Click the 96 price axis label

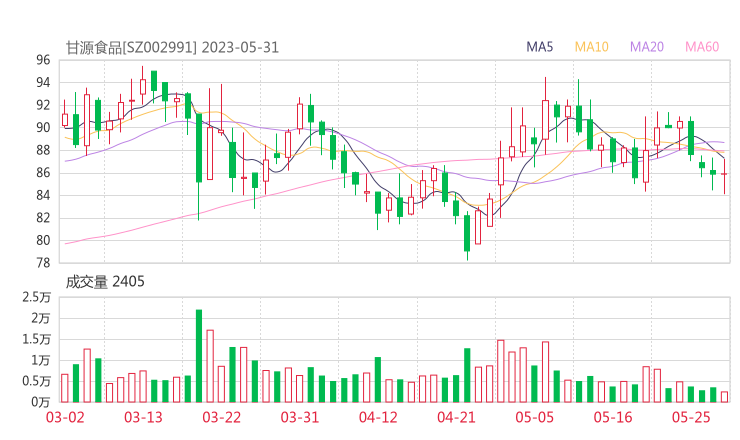[x=43, y=60]
